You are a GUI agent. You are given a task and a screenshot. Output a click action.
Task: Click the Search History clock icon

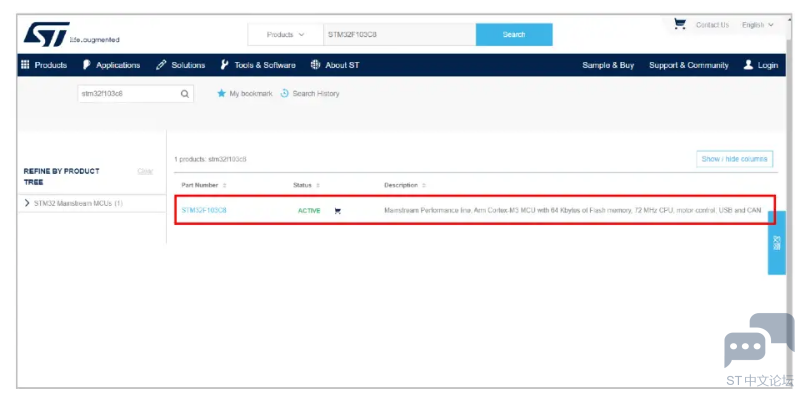point(285,93)
